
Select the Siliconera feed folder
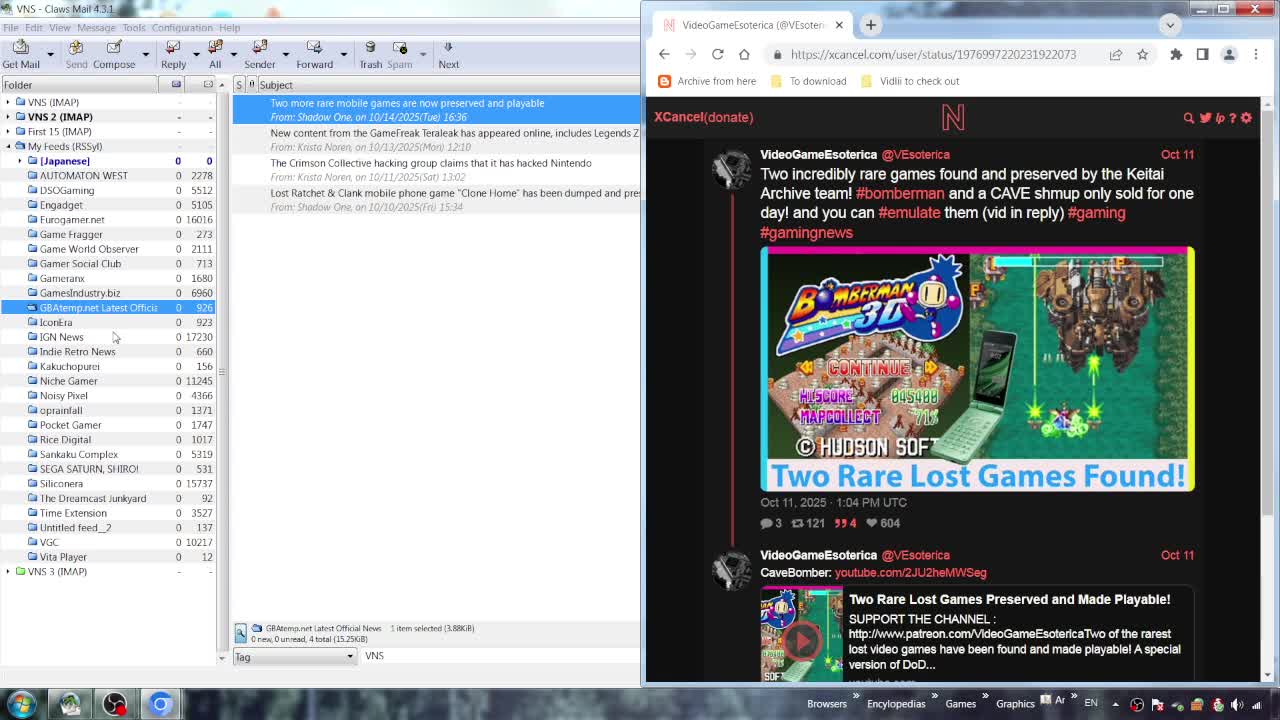[61, 483]
